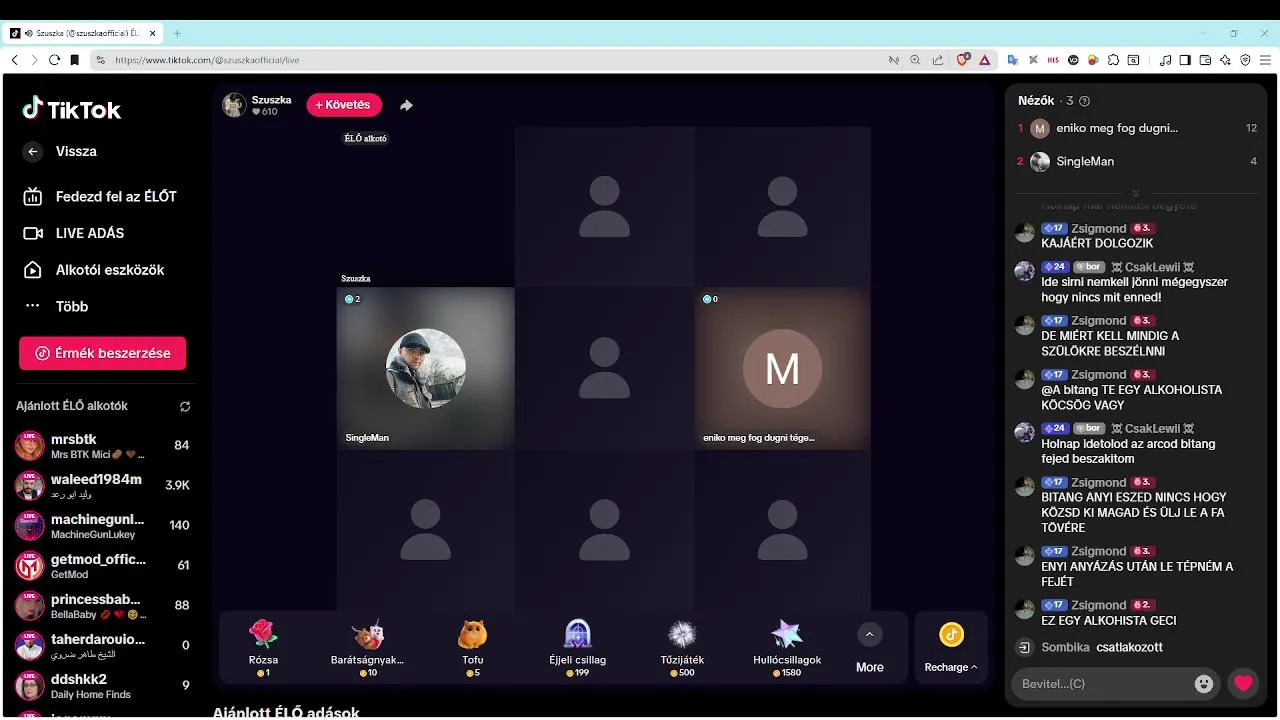Screen dimensions: 1280x720
Task: Click browser forward arrow
Action: click(x=34, y=60)
